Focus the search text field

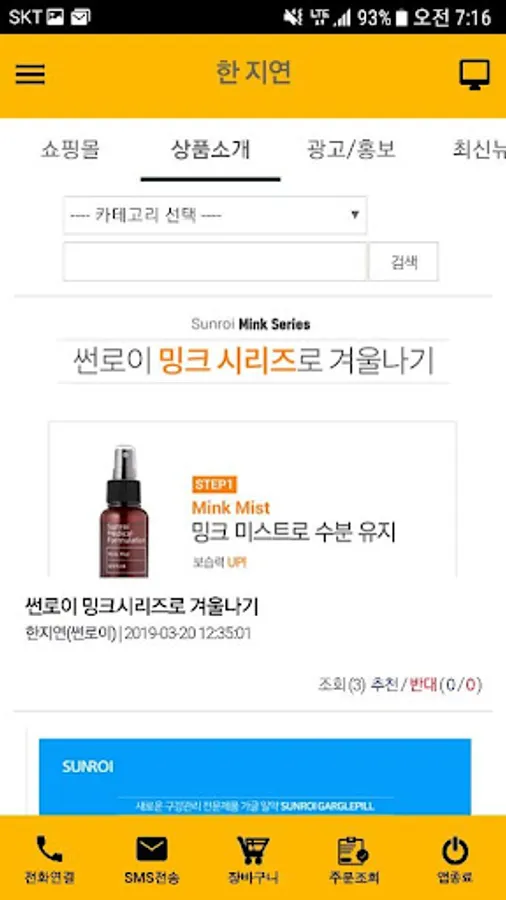coord(215,262)
